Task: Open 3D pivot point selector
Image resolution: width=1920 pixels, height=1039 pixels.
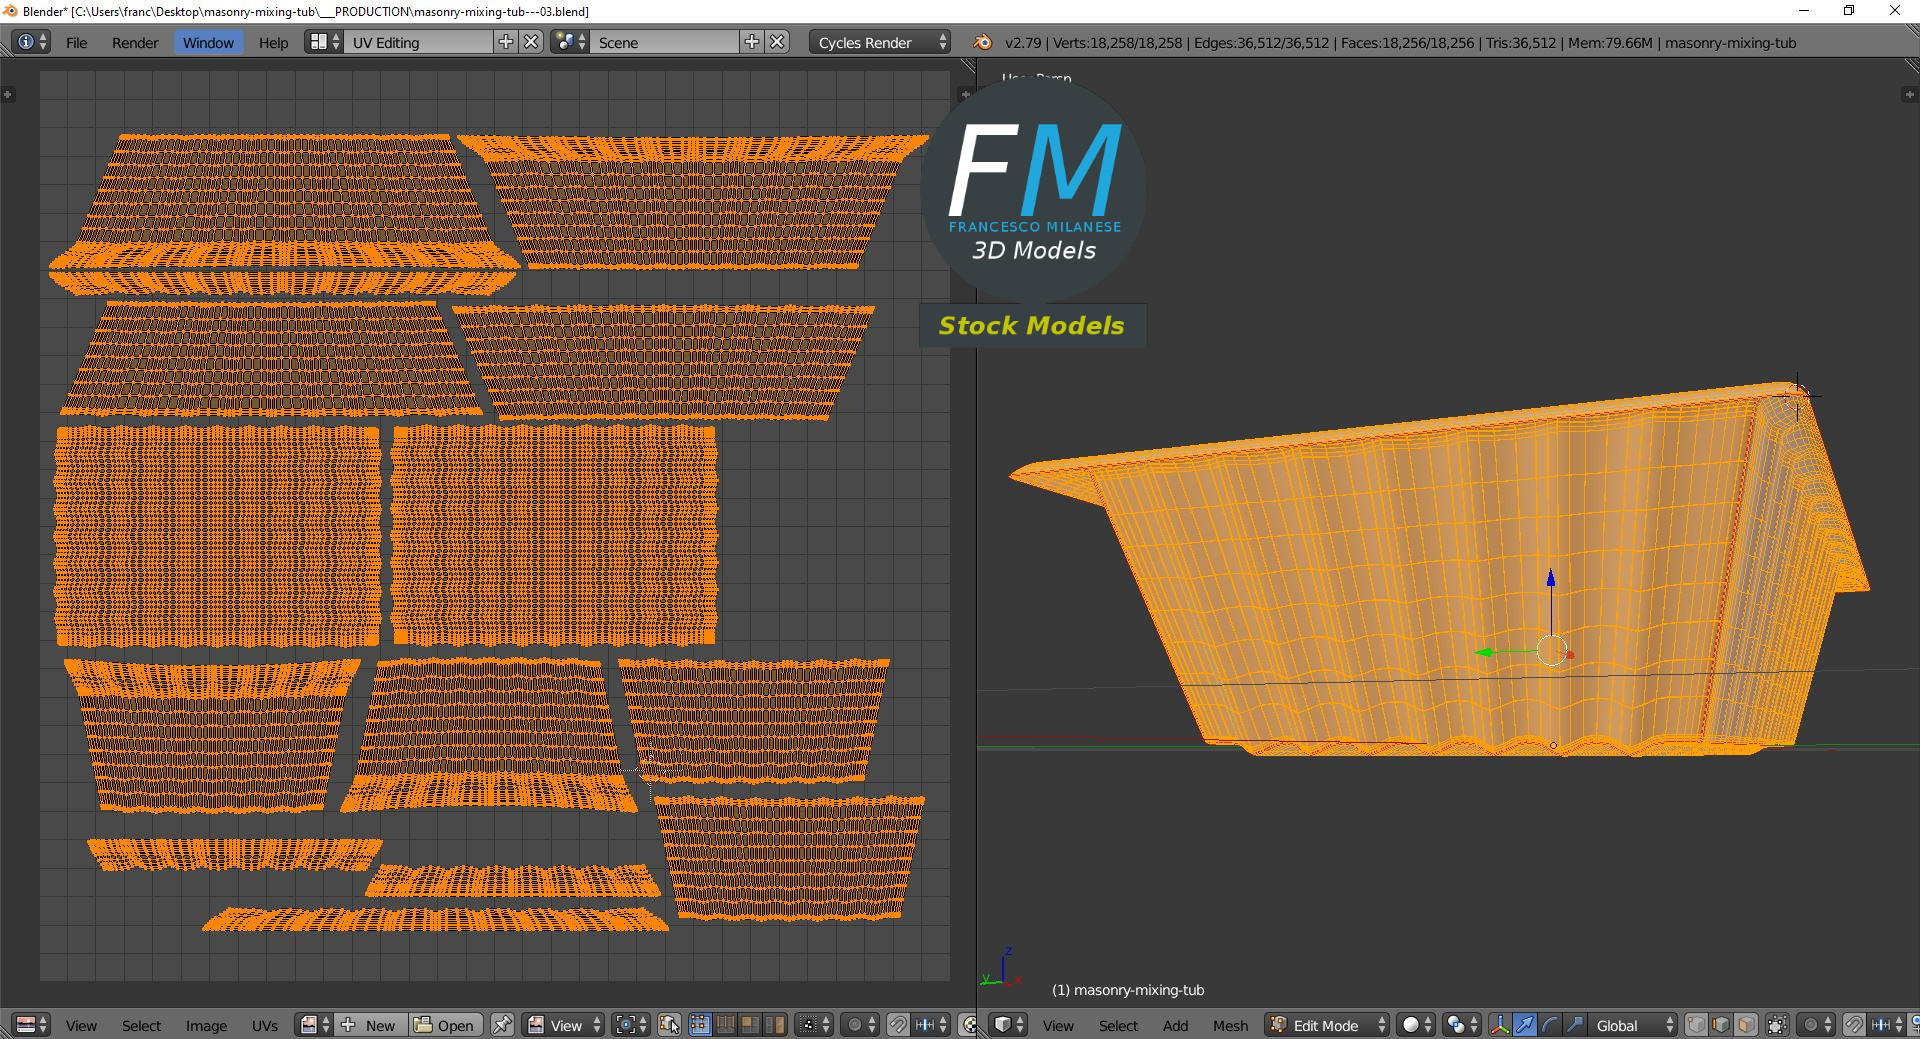Action: 1462,1025
